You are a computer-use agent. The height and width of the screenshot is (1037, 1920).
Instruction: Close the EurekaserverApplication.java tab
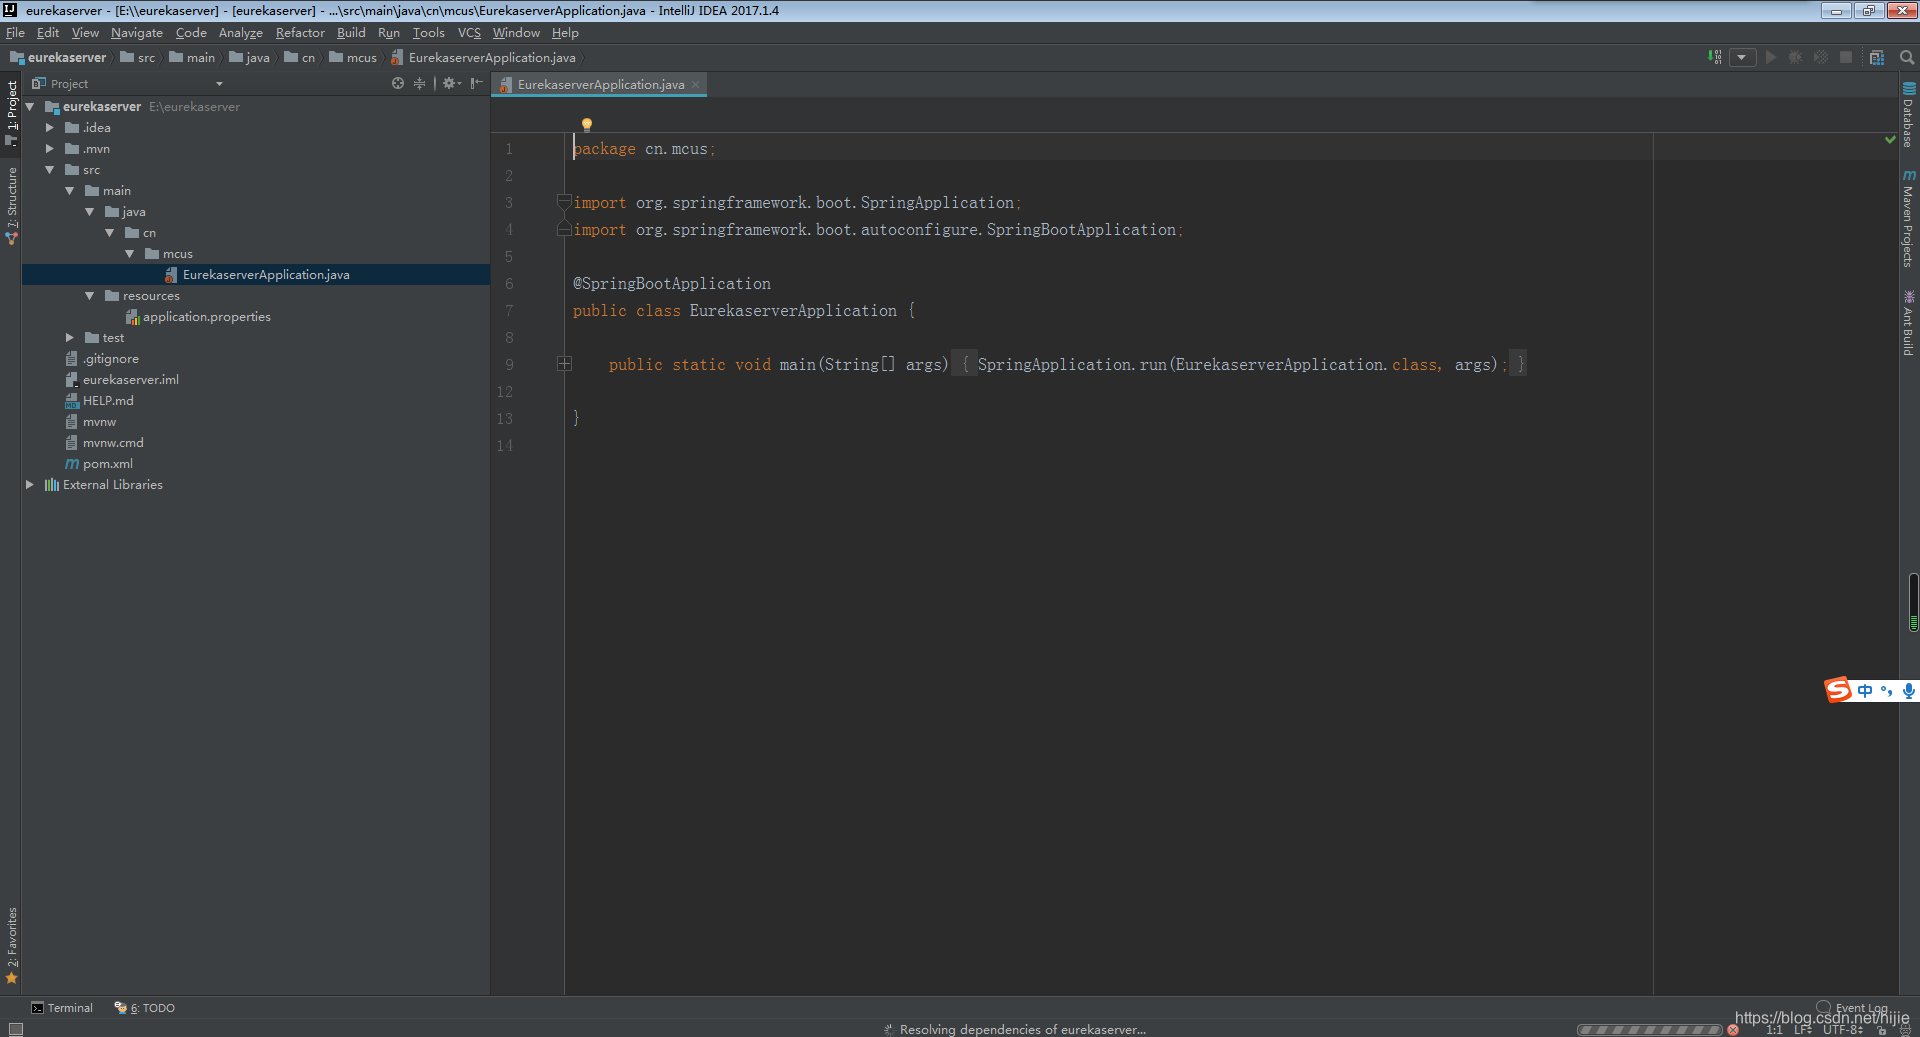(696, 84)
